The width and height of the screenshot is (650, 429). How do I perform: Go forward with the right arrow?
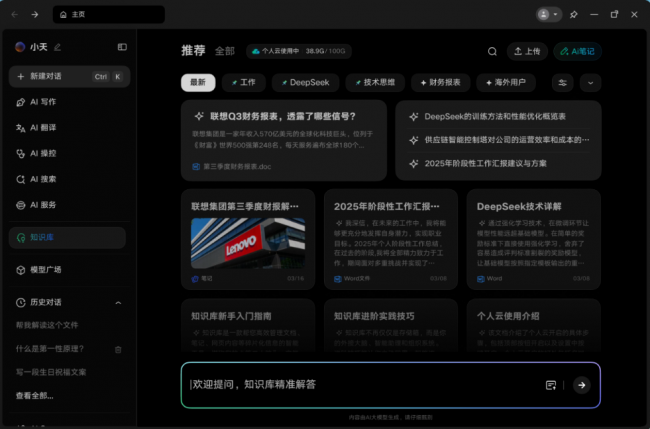(35, 15)
